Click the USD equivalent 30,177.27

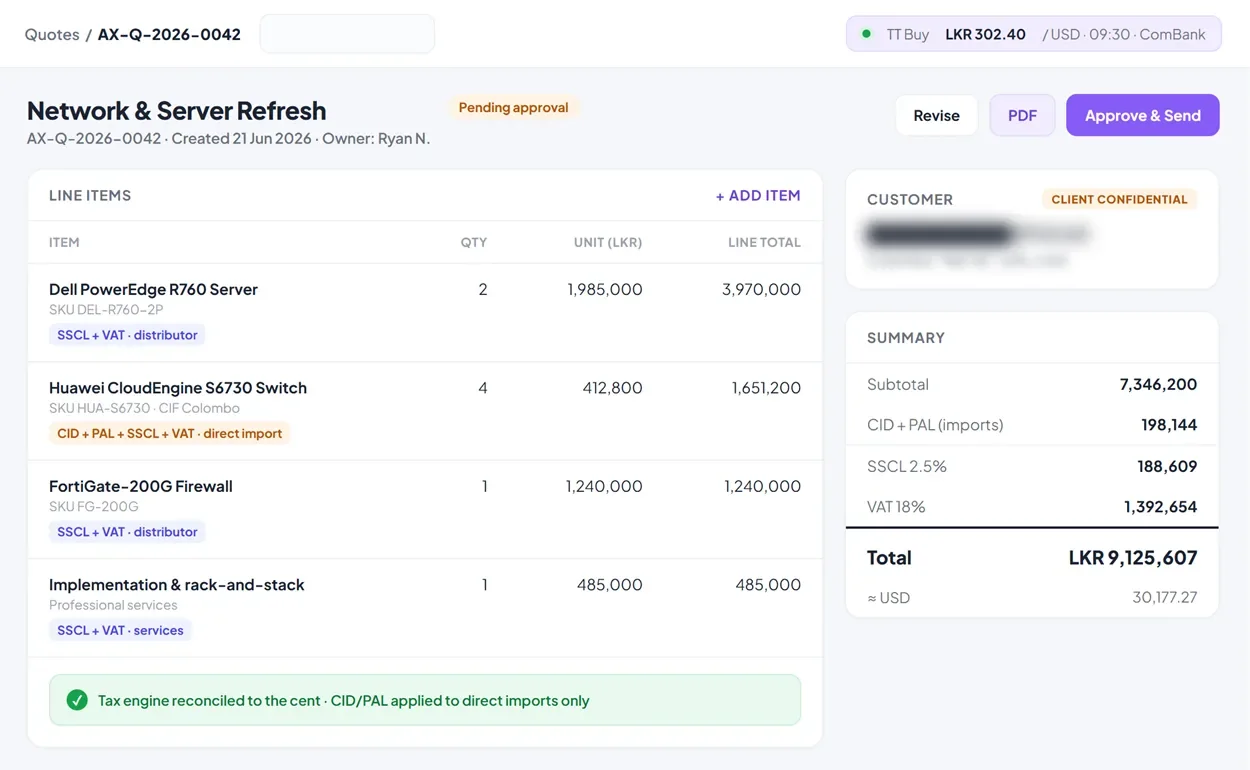coord(1164,597)
